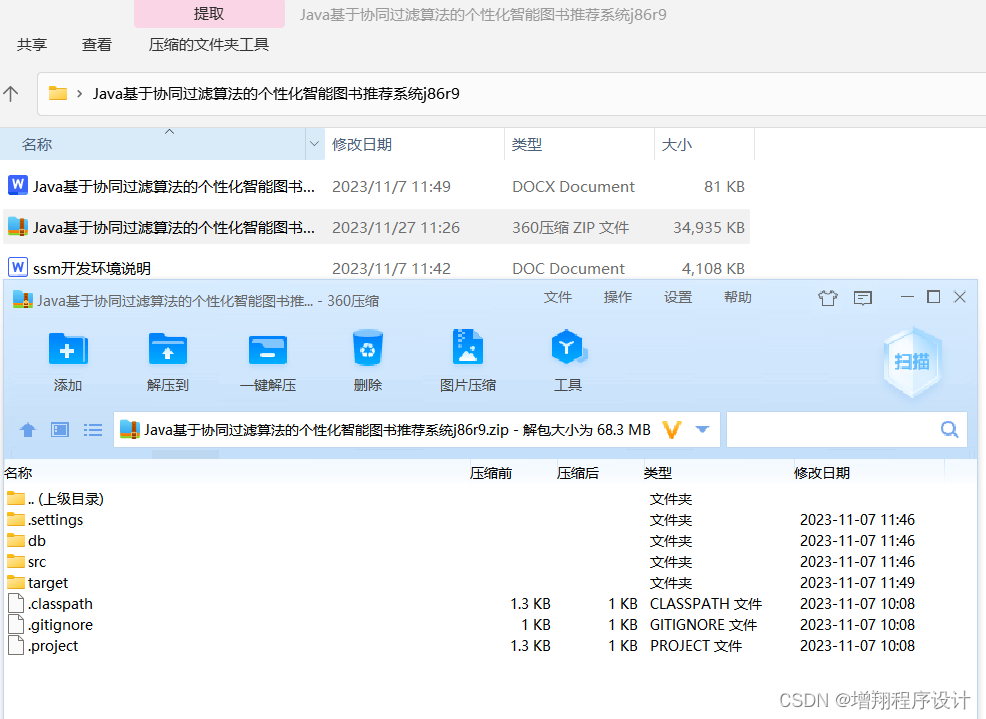Click the 'DOC Document' type cell

568,269
